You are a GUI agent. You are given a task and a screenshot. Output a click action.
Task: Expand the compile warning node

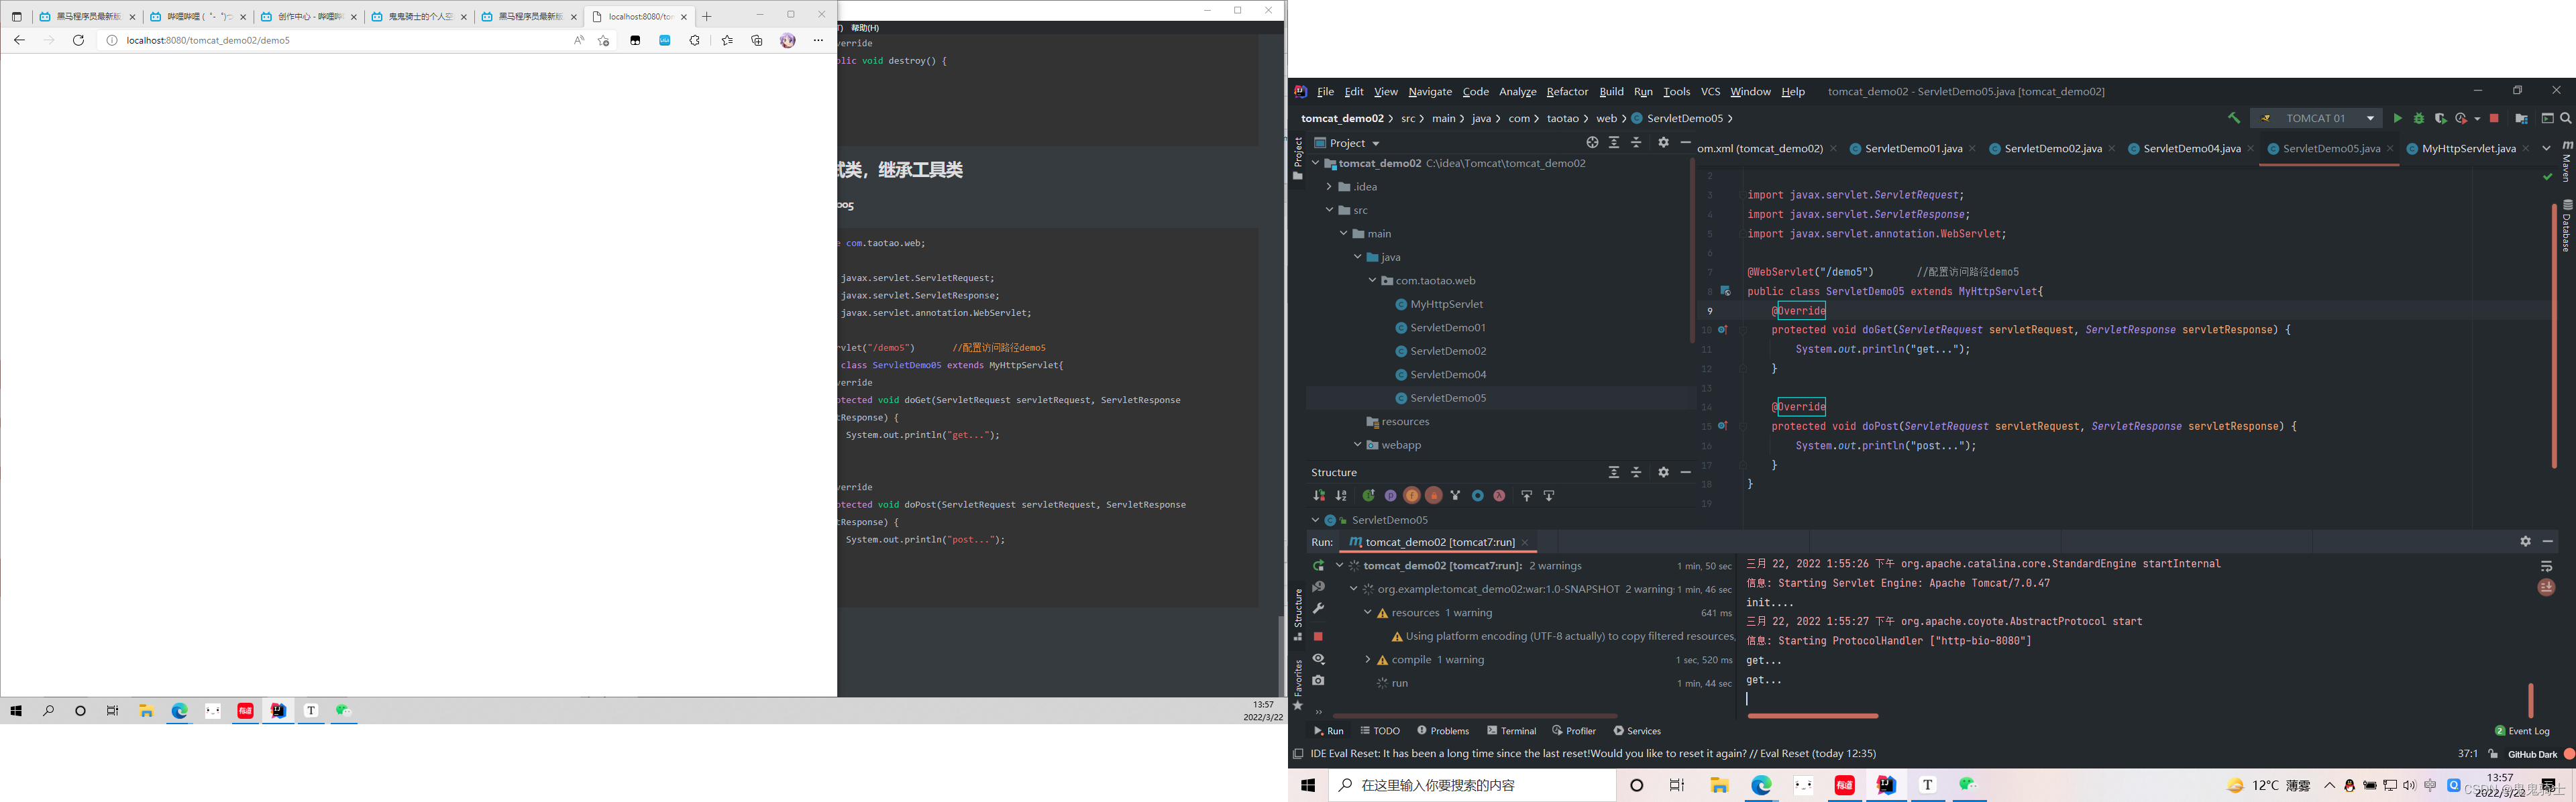pos(1367,660)
